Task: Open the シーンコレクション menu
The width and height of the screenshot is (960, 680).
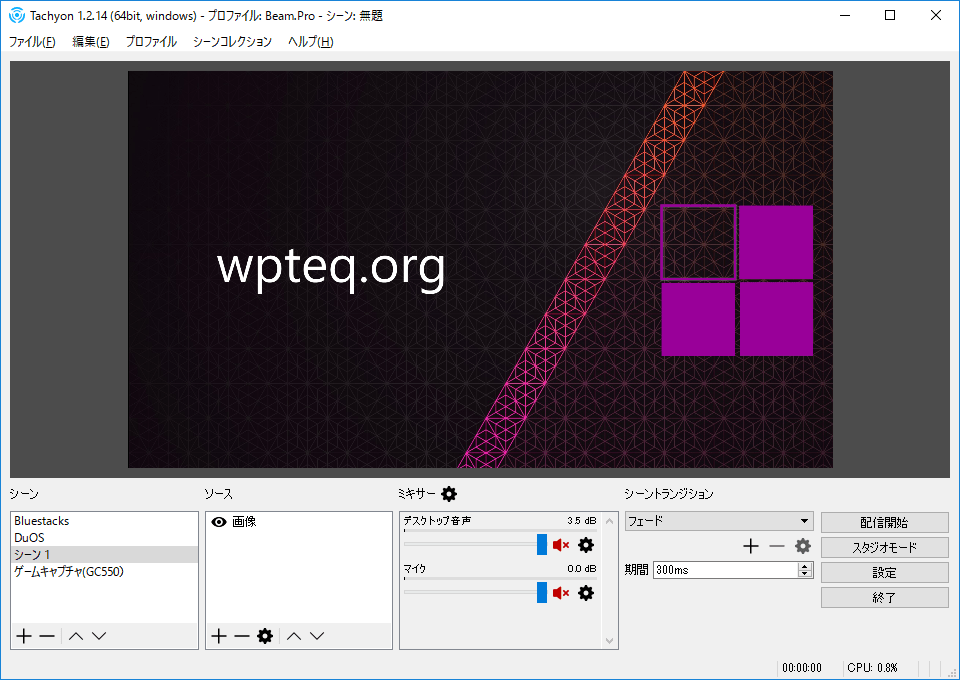Action: [x=231, y=42]
